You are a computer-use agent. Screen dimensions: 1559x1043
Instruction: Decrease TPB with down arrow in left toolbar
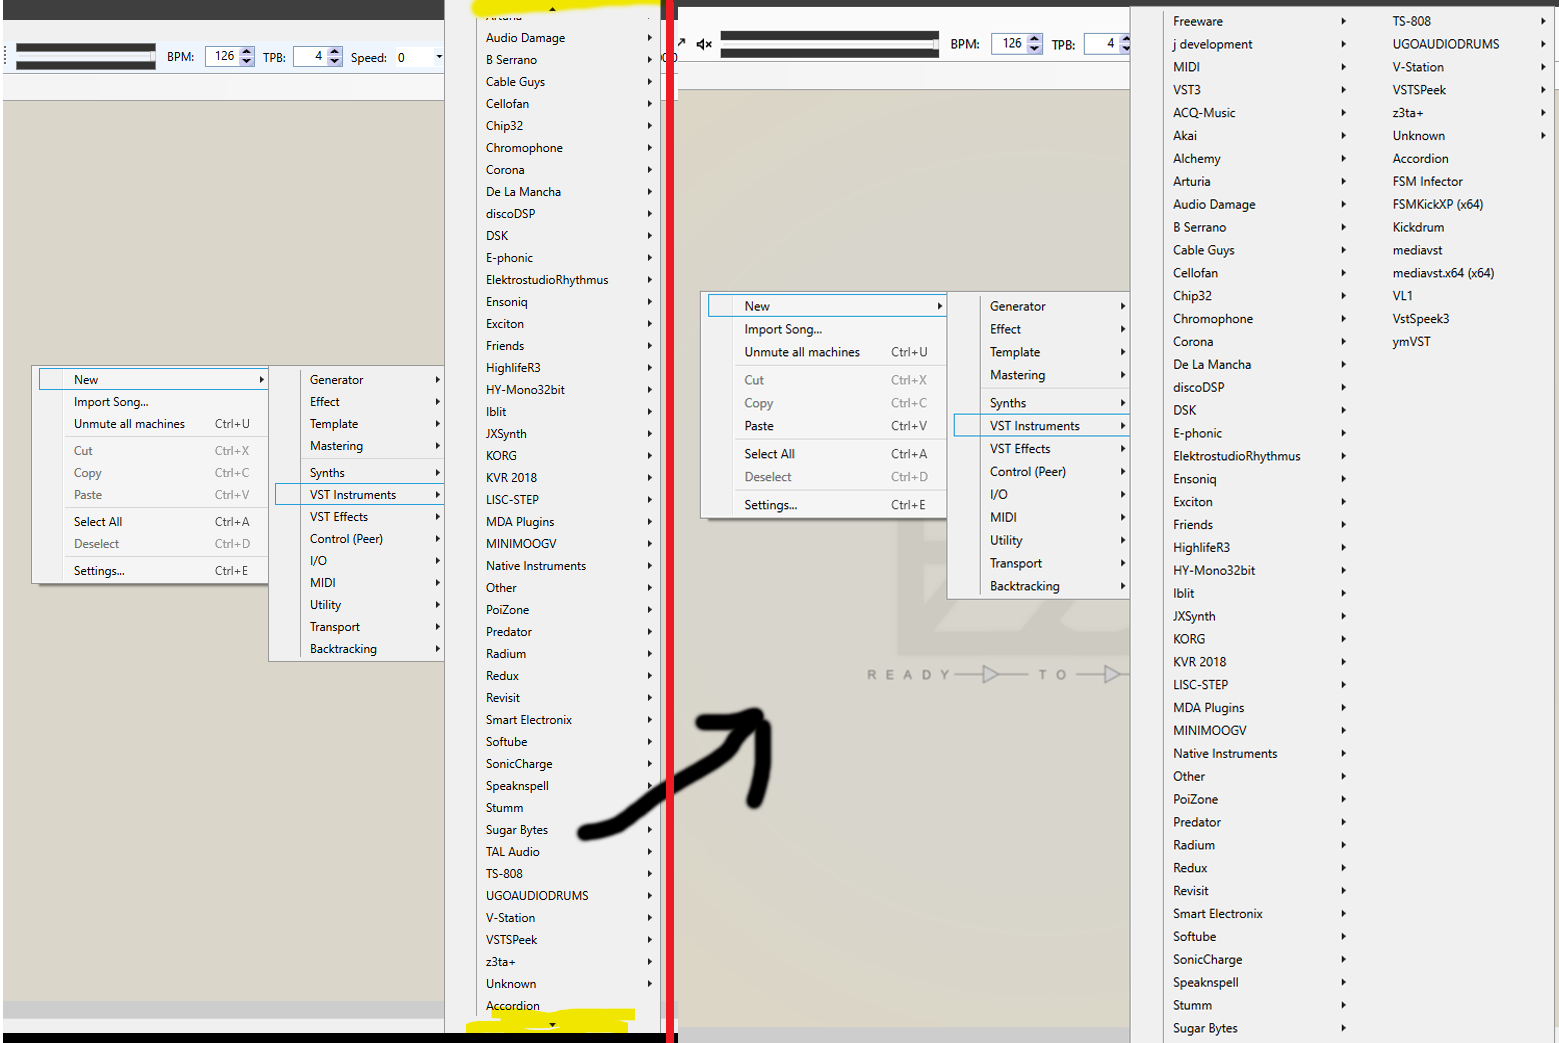pyautogui.click(x=335, y=62)
